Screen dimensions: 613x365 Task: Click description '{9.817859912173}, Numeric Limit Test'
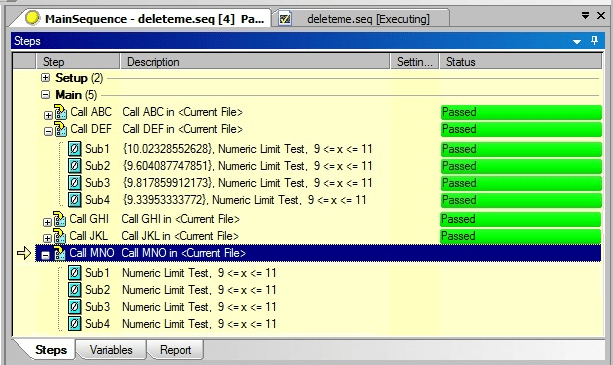tap(247, 182)
